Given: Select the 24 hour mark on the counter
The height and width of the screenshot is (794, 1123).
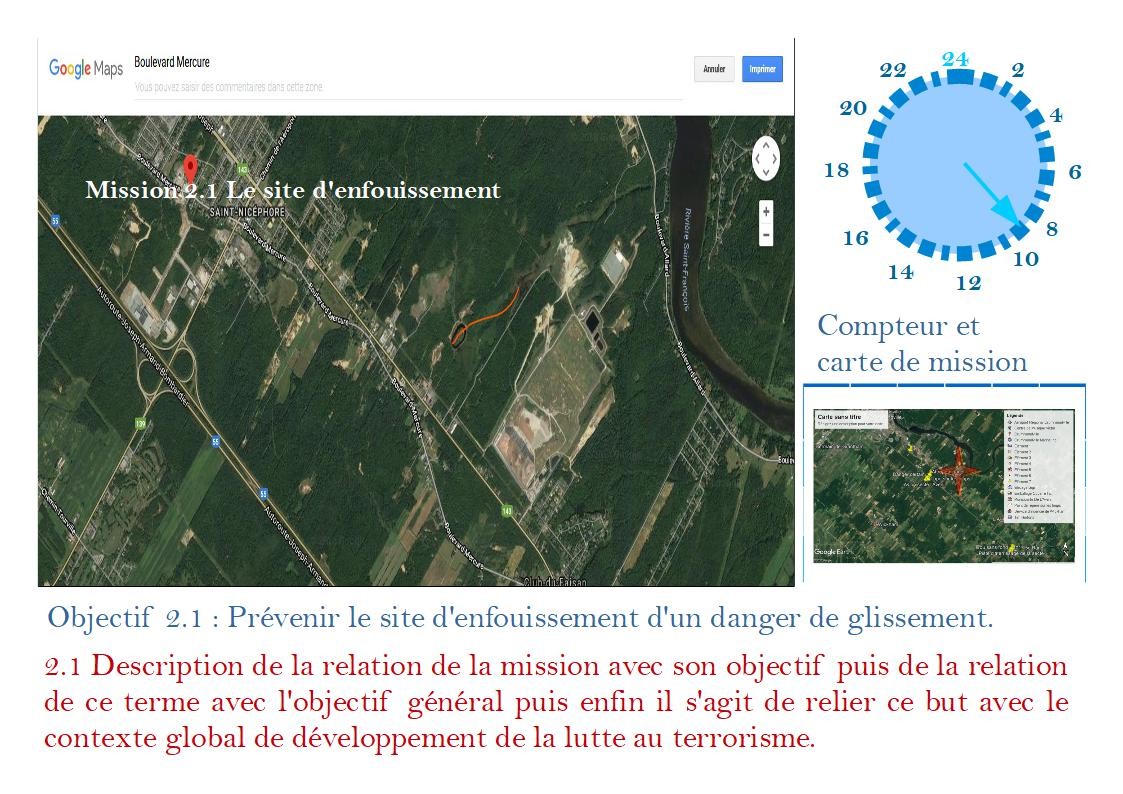Looking at the screenshot, I should click(955, 59).
